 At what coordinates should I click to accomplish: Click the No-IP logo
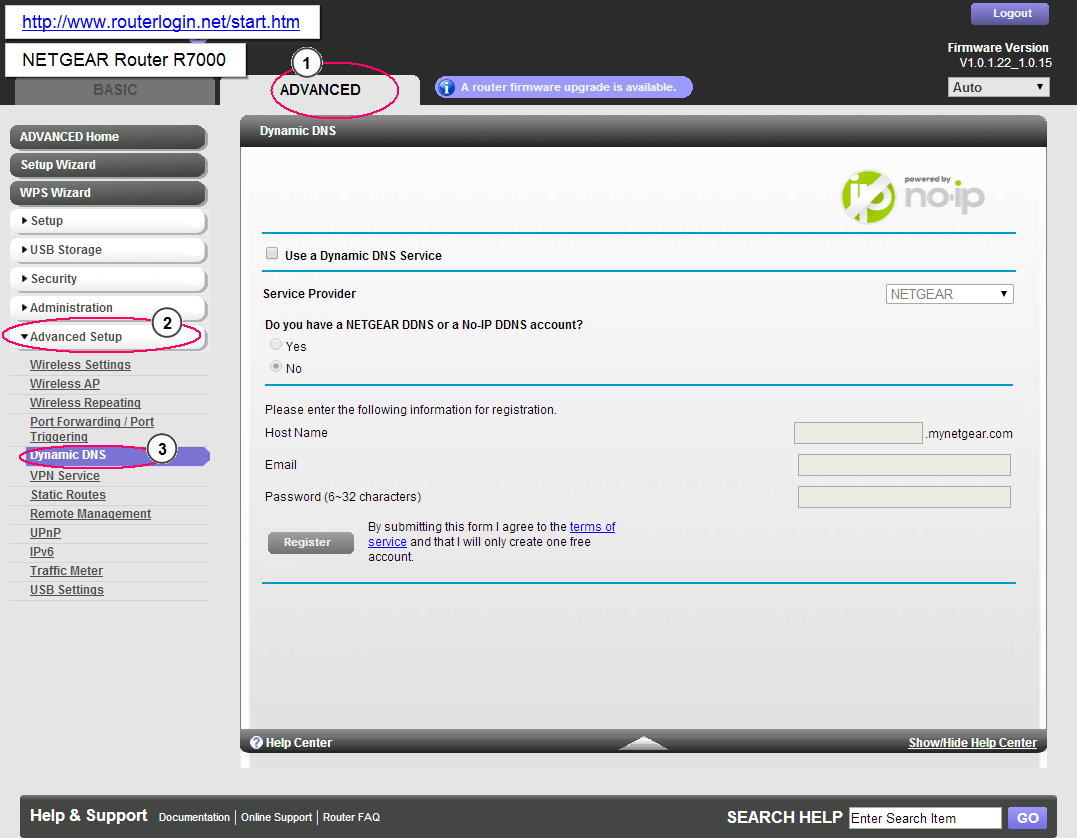coord(913,196)
